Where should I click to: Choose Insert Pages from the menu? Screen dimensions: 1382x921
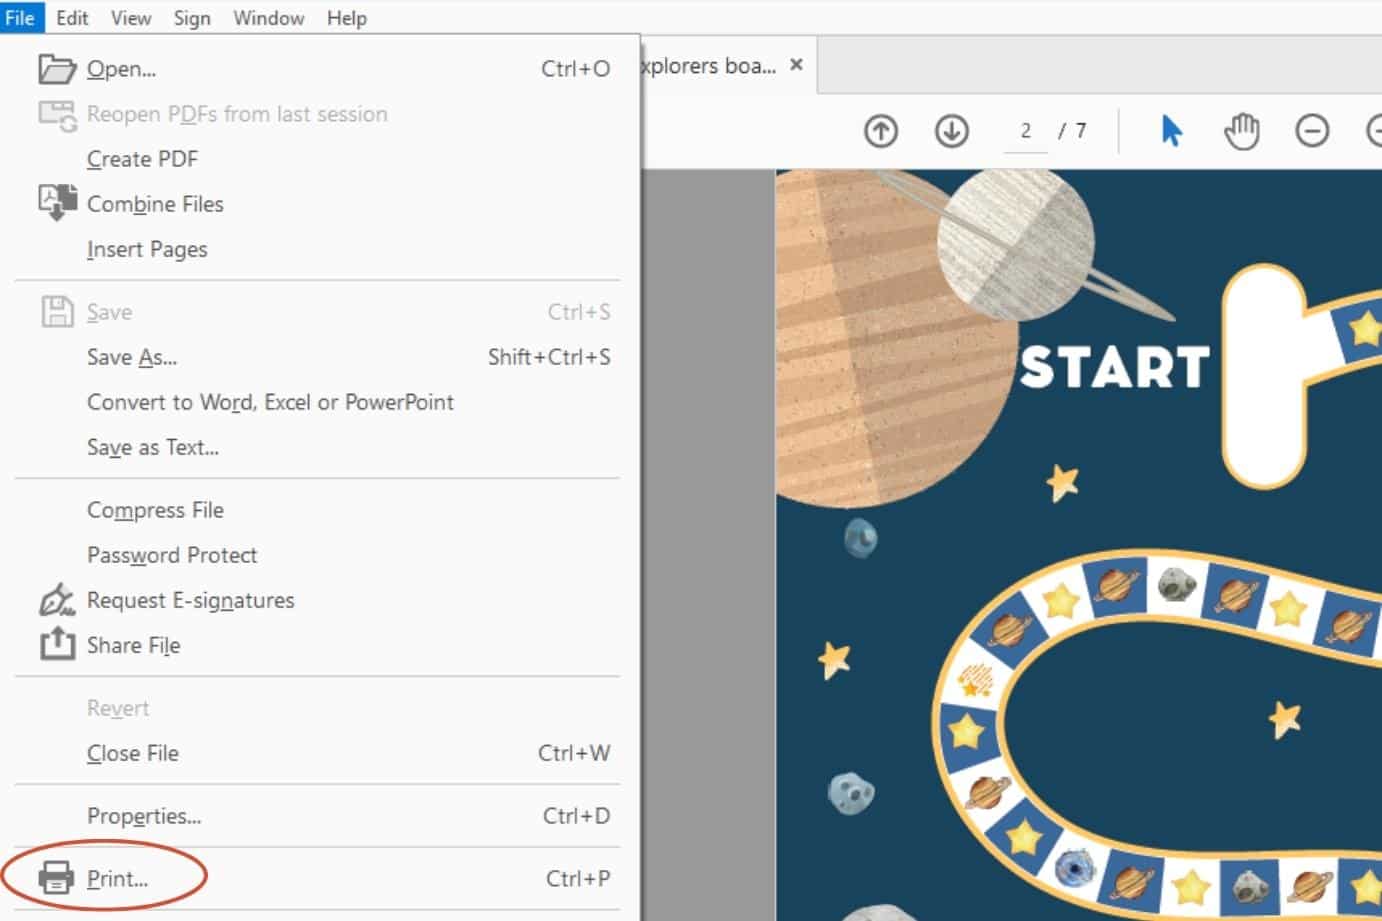[147, 249]
